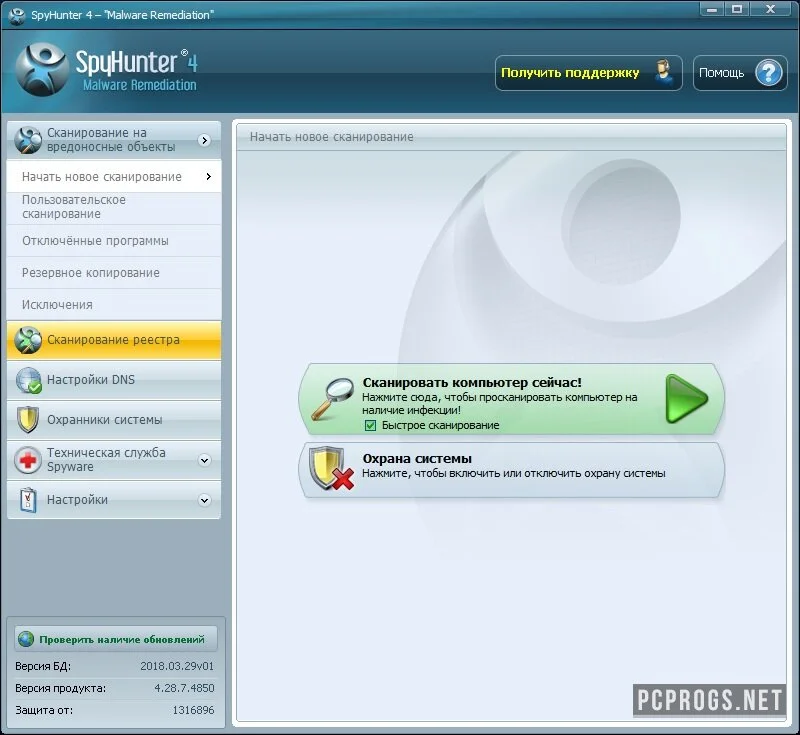Image resolution: width=800 pixels, height=735 pixels.
Task: Minimize the SpyHunter window
Action: click(x=712, y=9)
